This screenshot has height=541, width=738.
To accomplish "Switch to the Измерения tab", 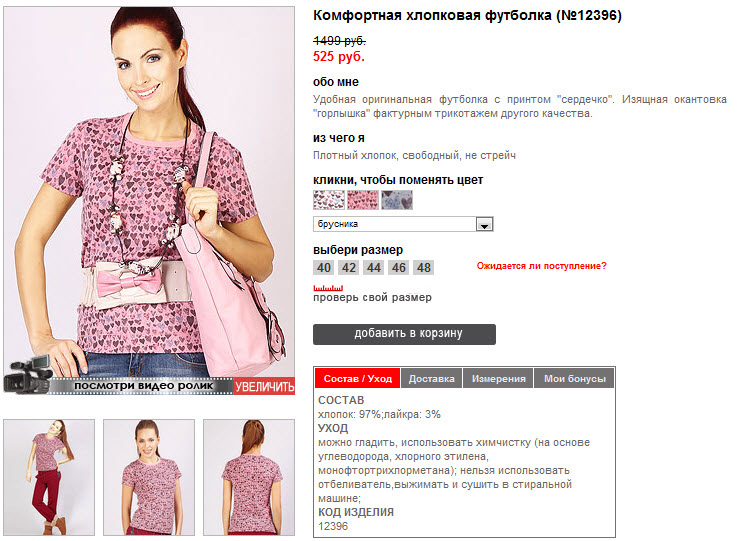I will click(498, 379).
